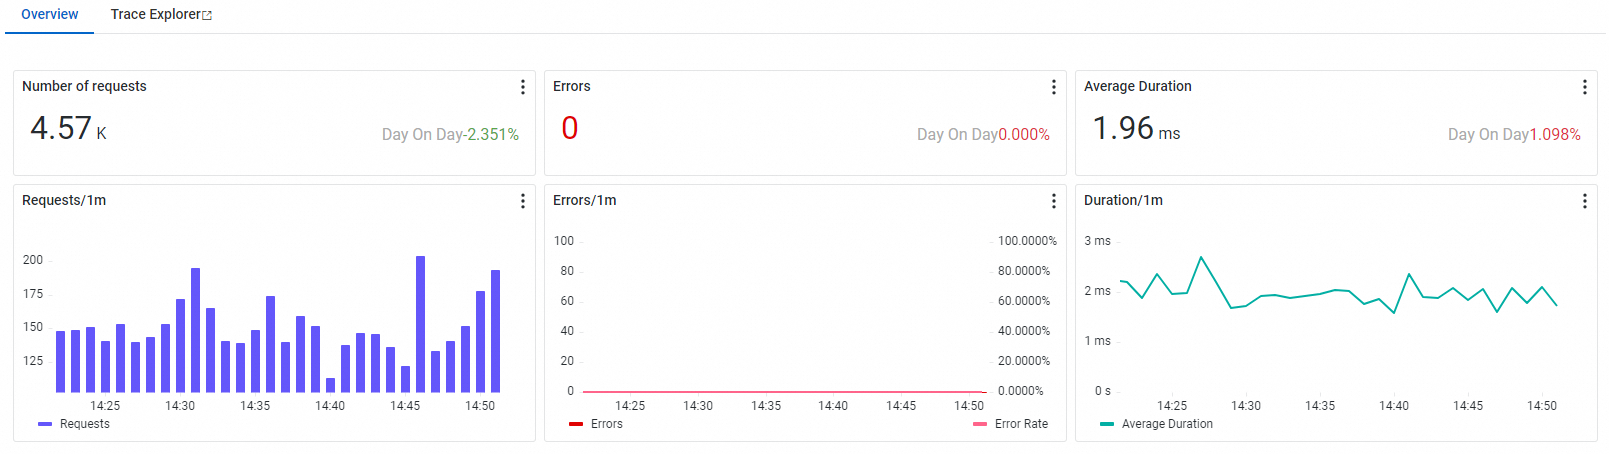Open kebab menu on Average Duration card

point(1584,87)
